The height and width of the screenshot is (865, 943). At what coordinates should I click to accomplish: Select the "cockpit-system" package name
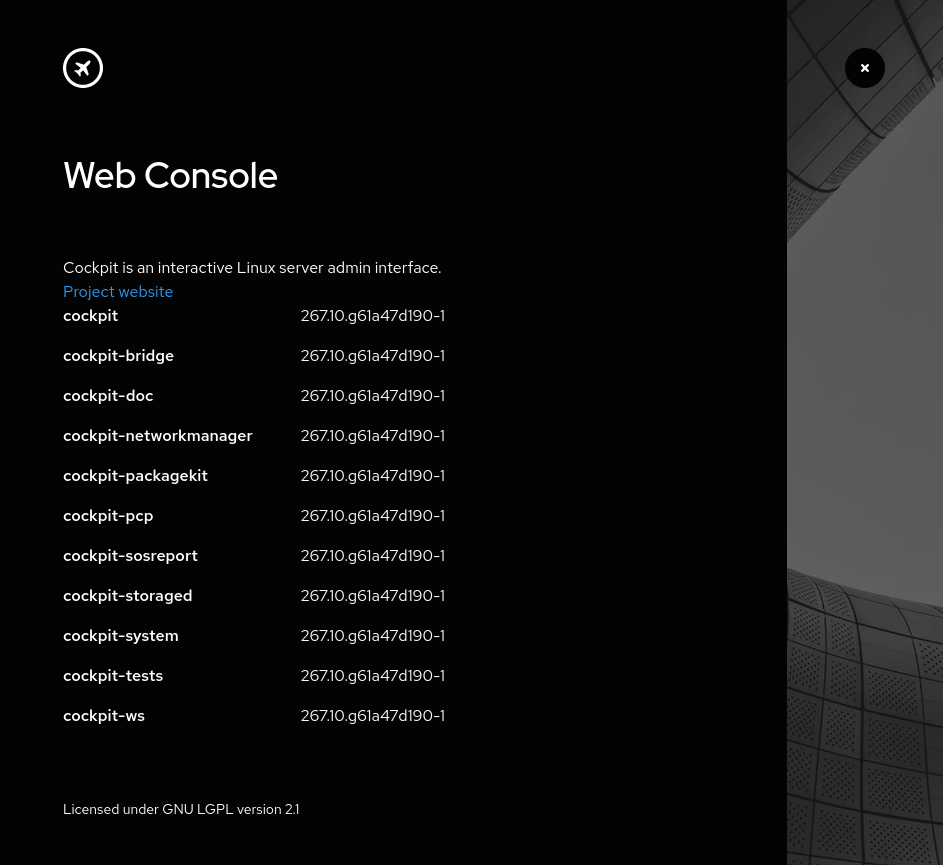121,636
